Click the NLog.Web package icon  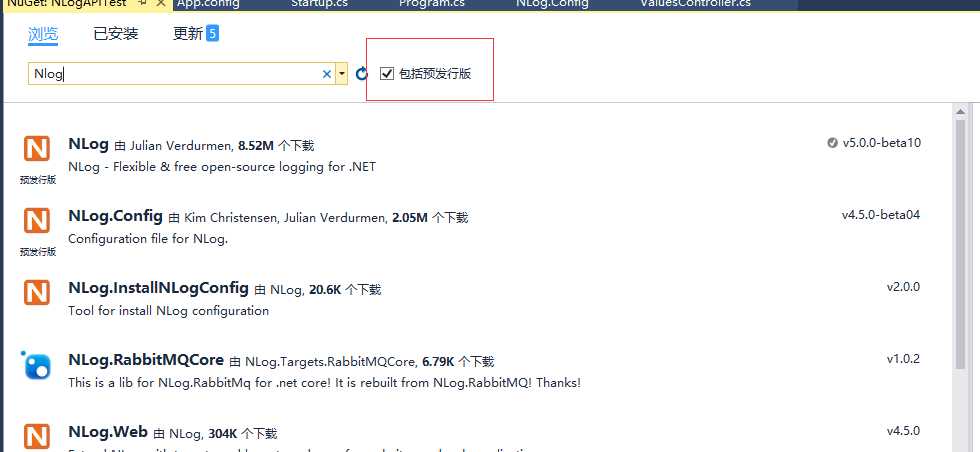coord(37,436)
